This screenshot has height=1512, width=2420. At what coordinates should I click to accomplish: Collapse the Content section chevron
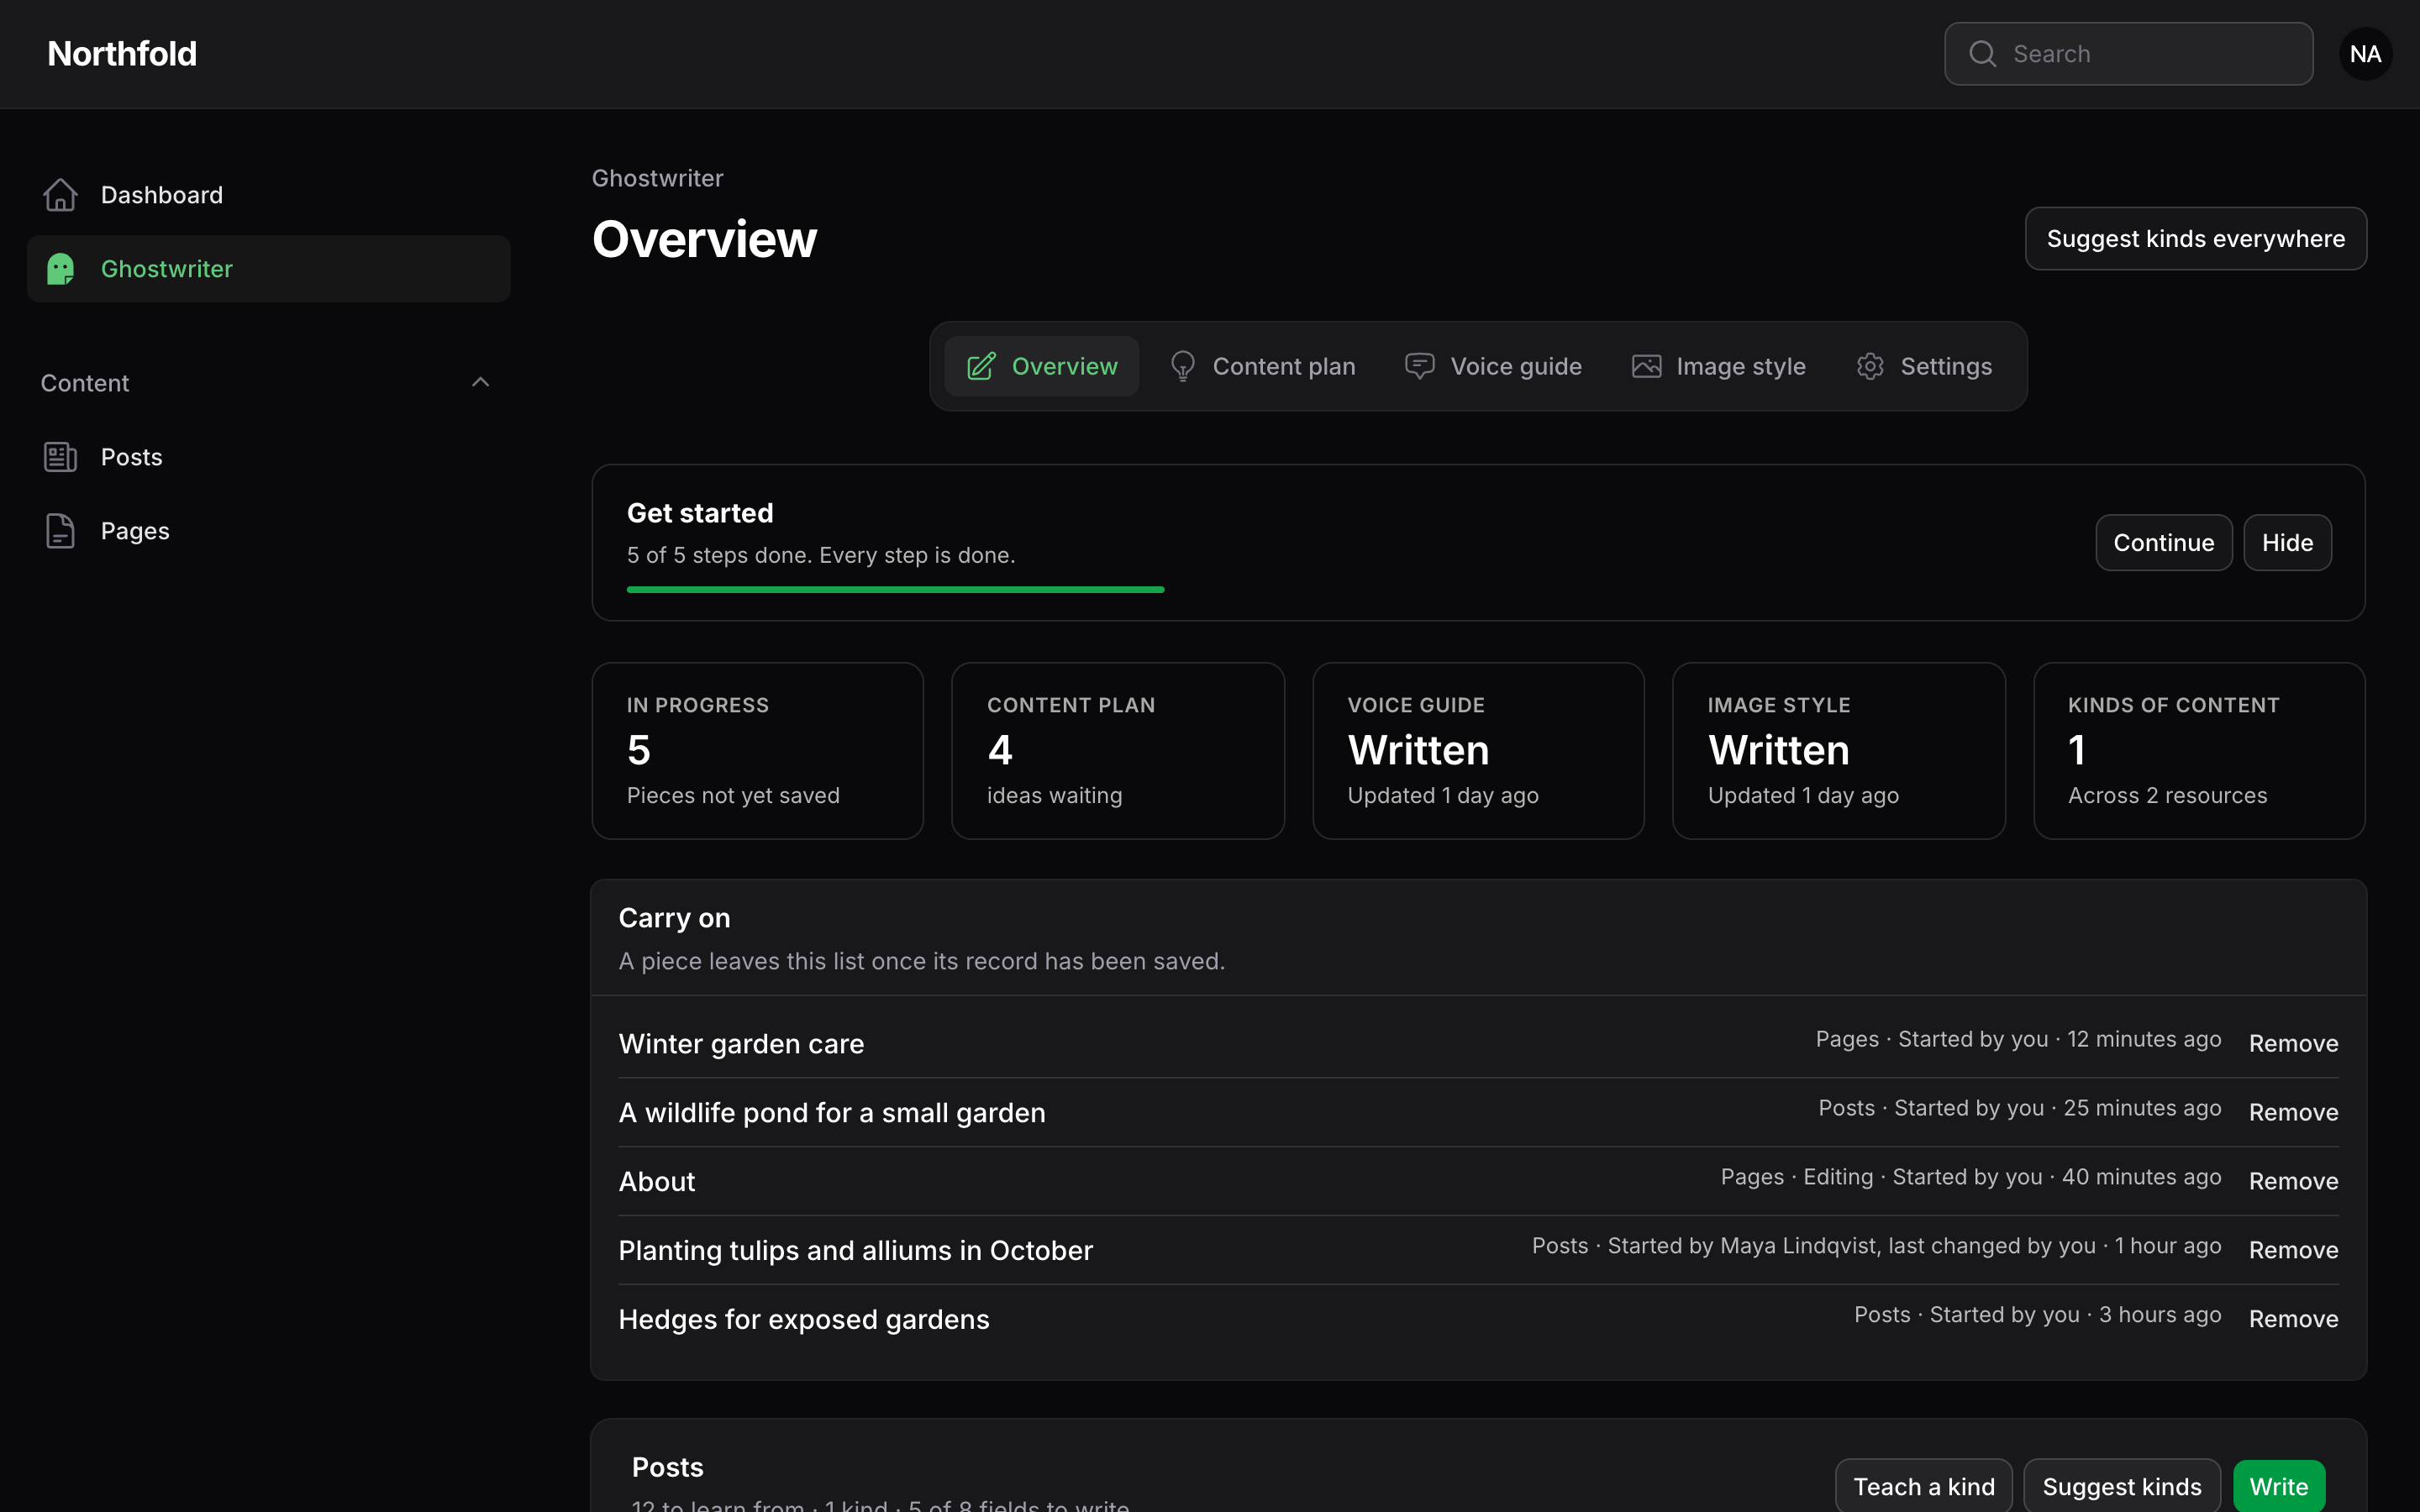click(480, 382)
